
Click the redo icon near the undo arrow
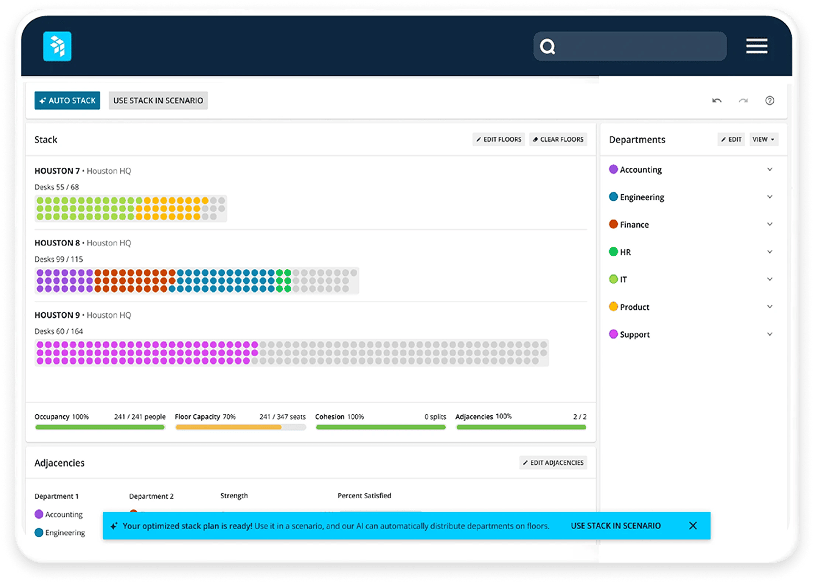point(742,100)
